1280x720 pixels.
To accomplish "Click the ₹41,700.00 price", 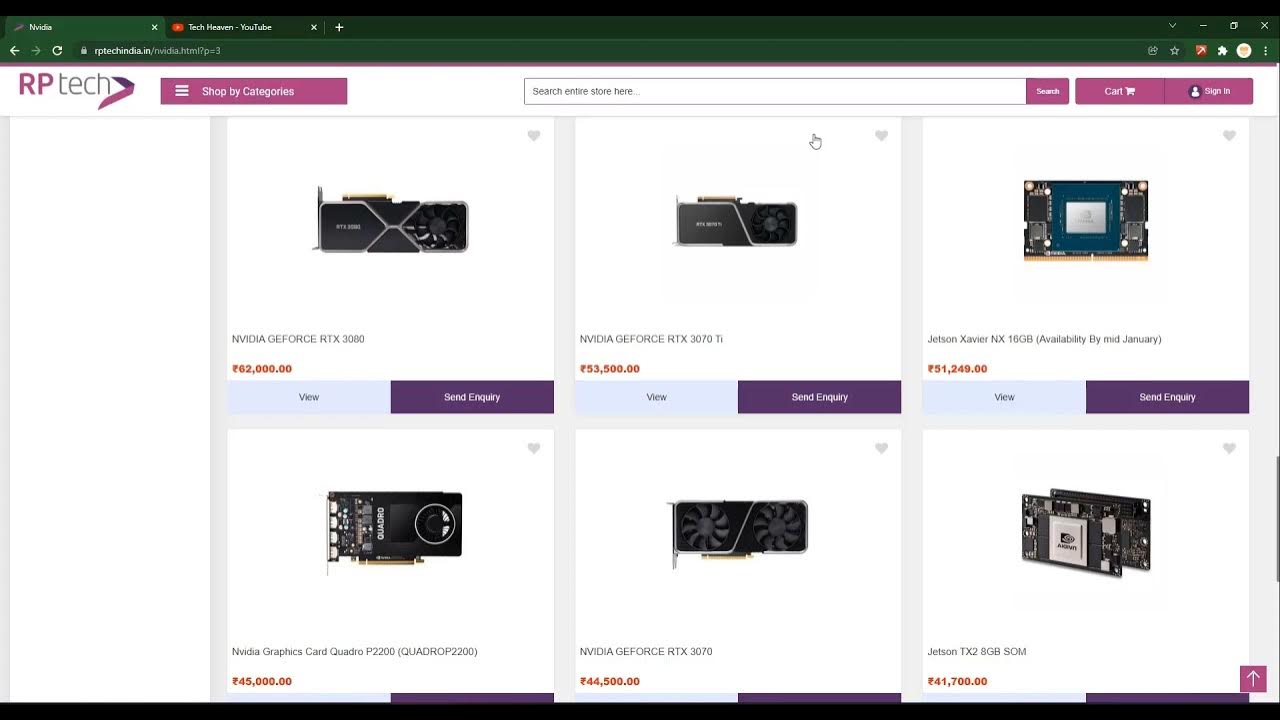I will [x=957, y=682].
